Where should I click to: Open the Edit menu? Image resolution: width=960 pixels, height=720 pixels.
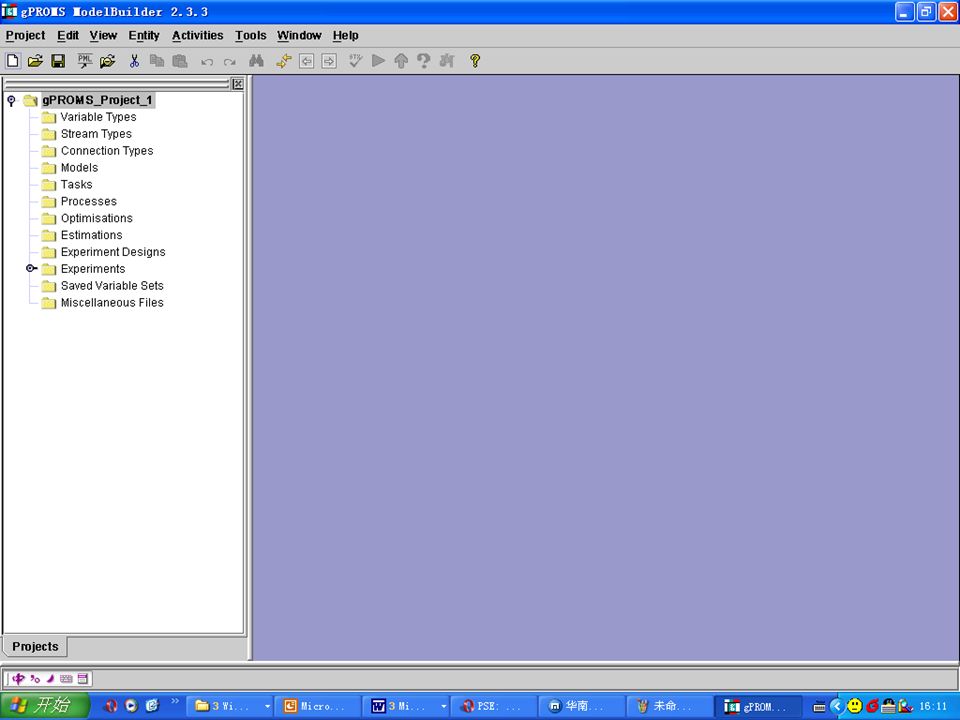(x=67, y=36)
